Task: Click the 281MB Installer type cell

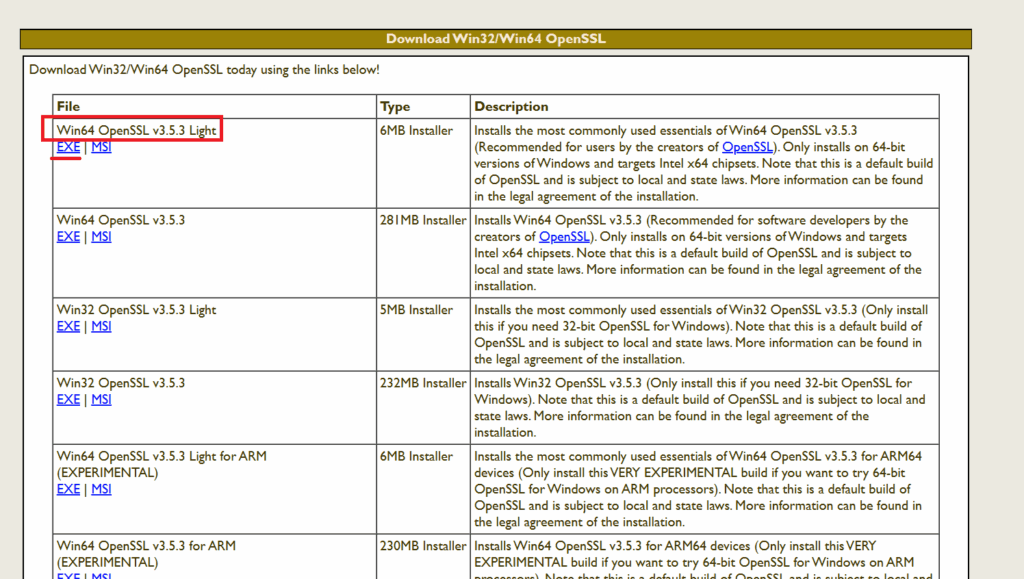Action: pyautogui.click(x=423, y=220)
